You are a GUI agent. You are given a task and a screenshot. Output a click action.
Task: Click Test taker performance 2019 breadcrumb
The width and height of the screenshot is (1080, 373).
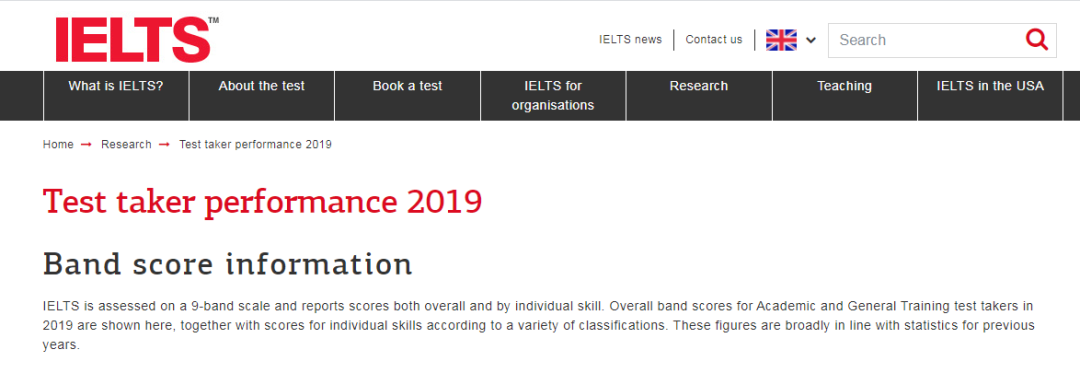[x=256, y=145]
